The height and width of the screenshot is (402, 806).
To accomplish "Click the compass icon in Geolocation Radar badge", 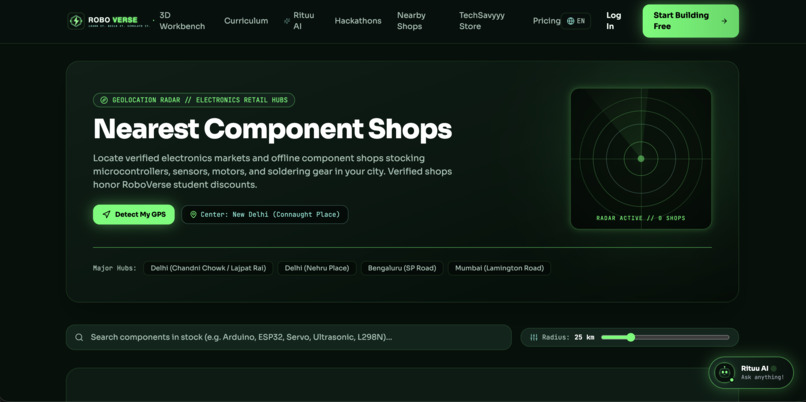I will [x=103, y=100].
